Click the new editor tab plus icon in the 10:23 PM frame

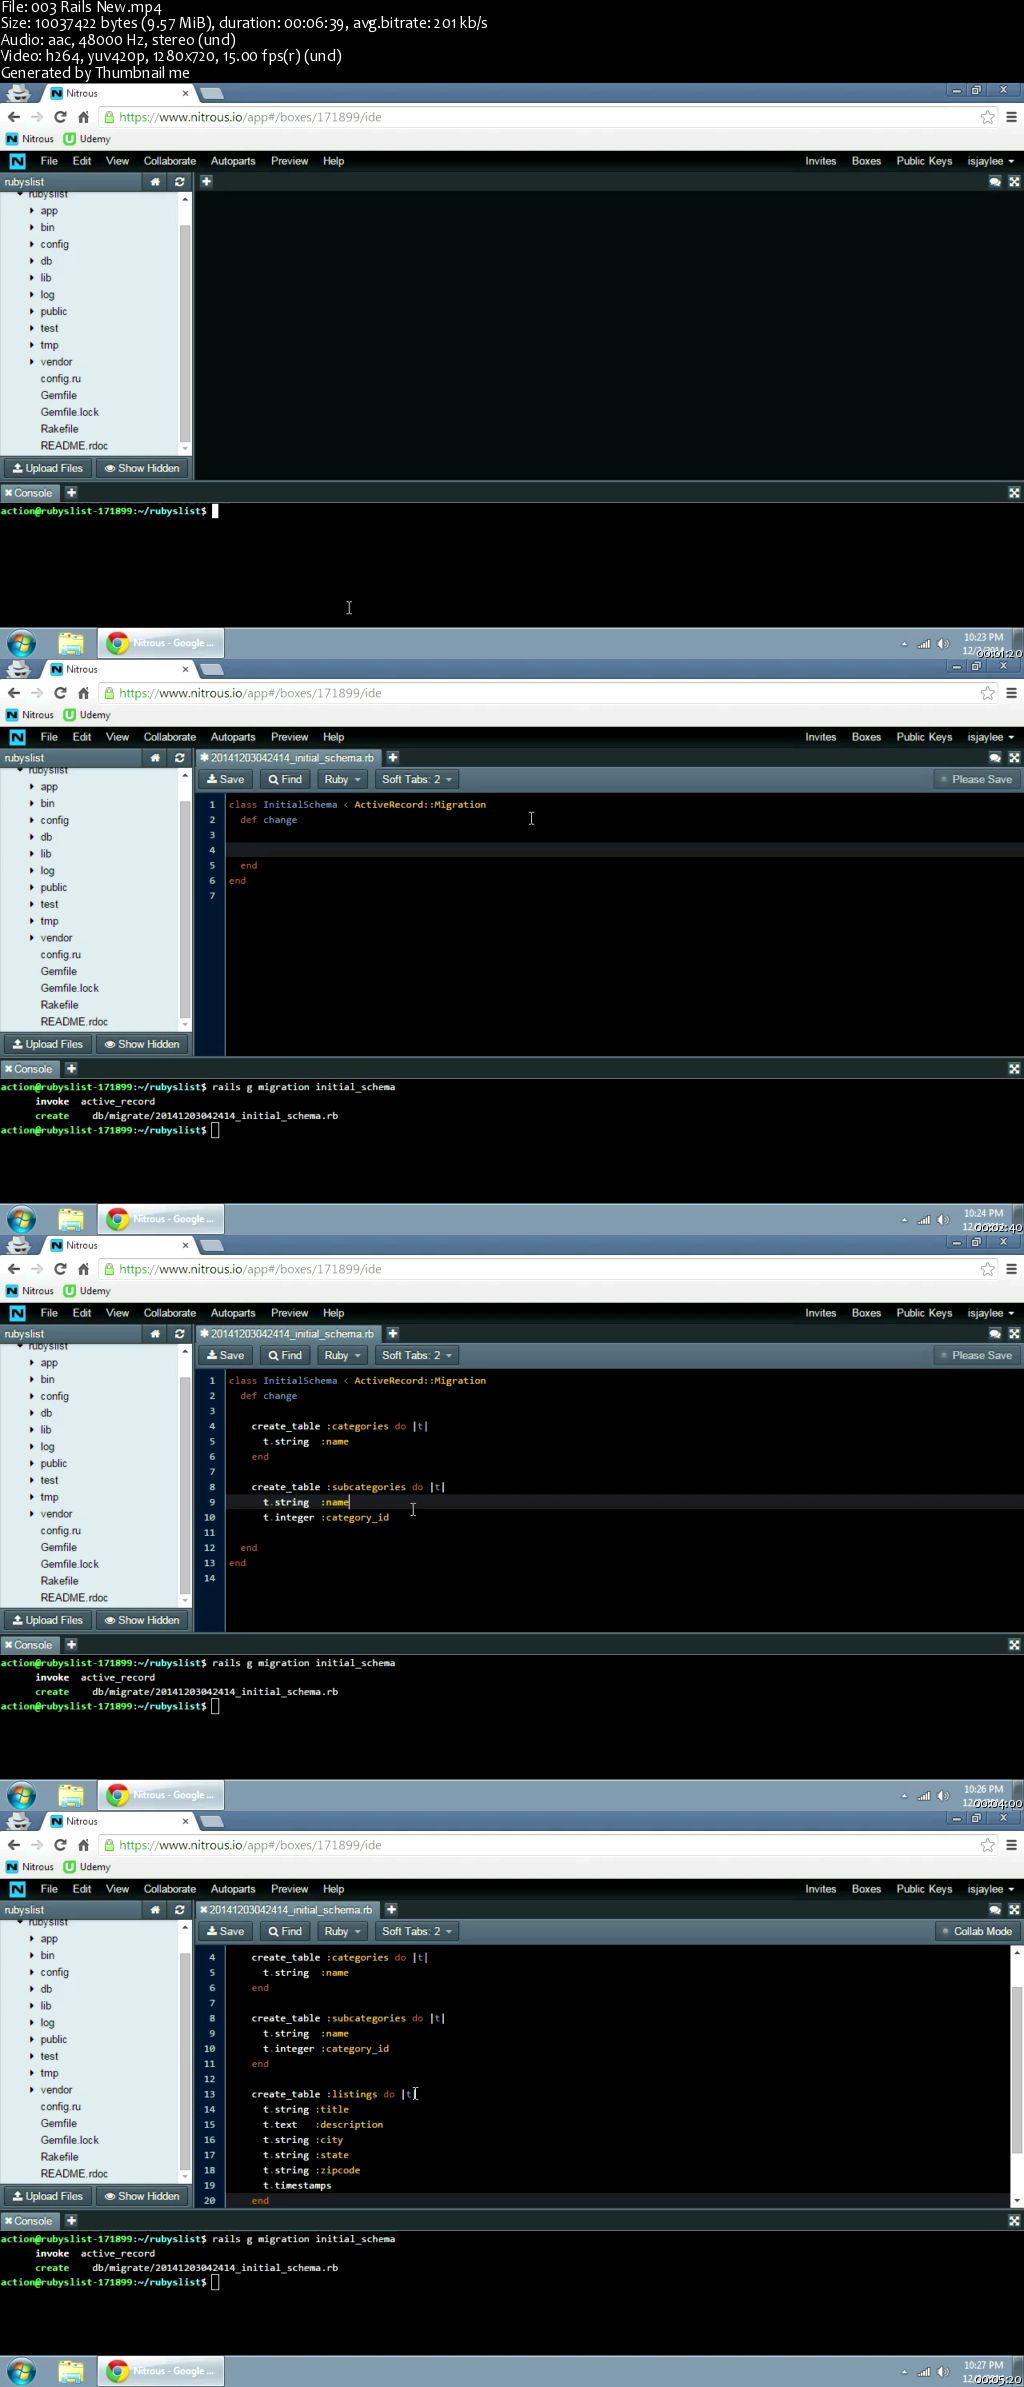[206, 181]
